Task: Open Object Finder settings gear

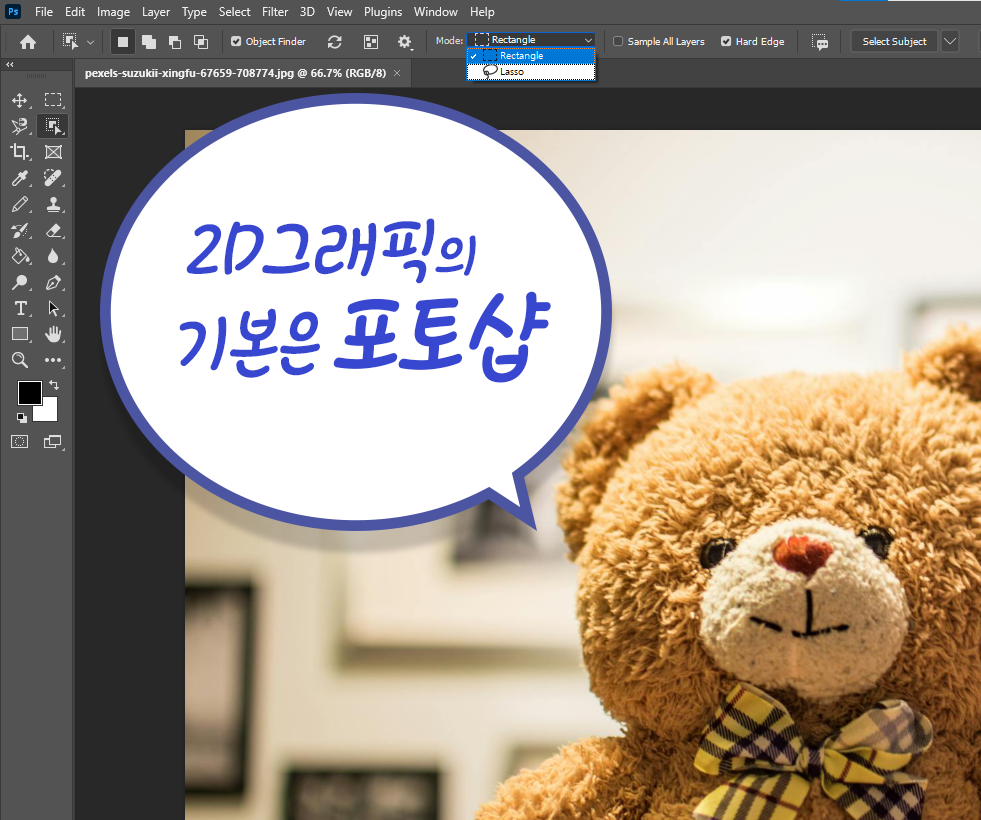Action: pyautogui.click(x=405, y=42)
